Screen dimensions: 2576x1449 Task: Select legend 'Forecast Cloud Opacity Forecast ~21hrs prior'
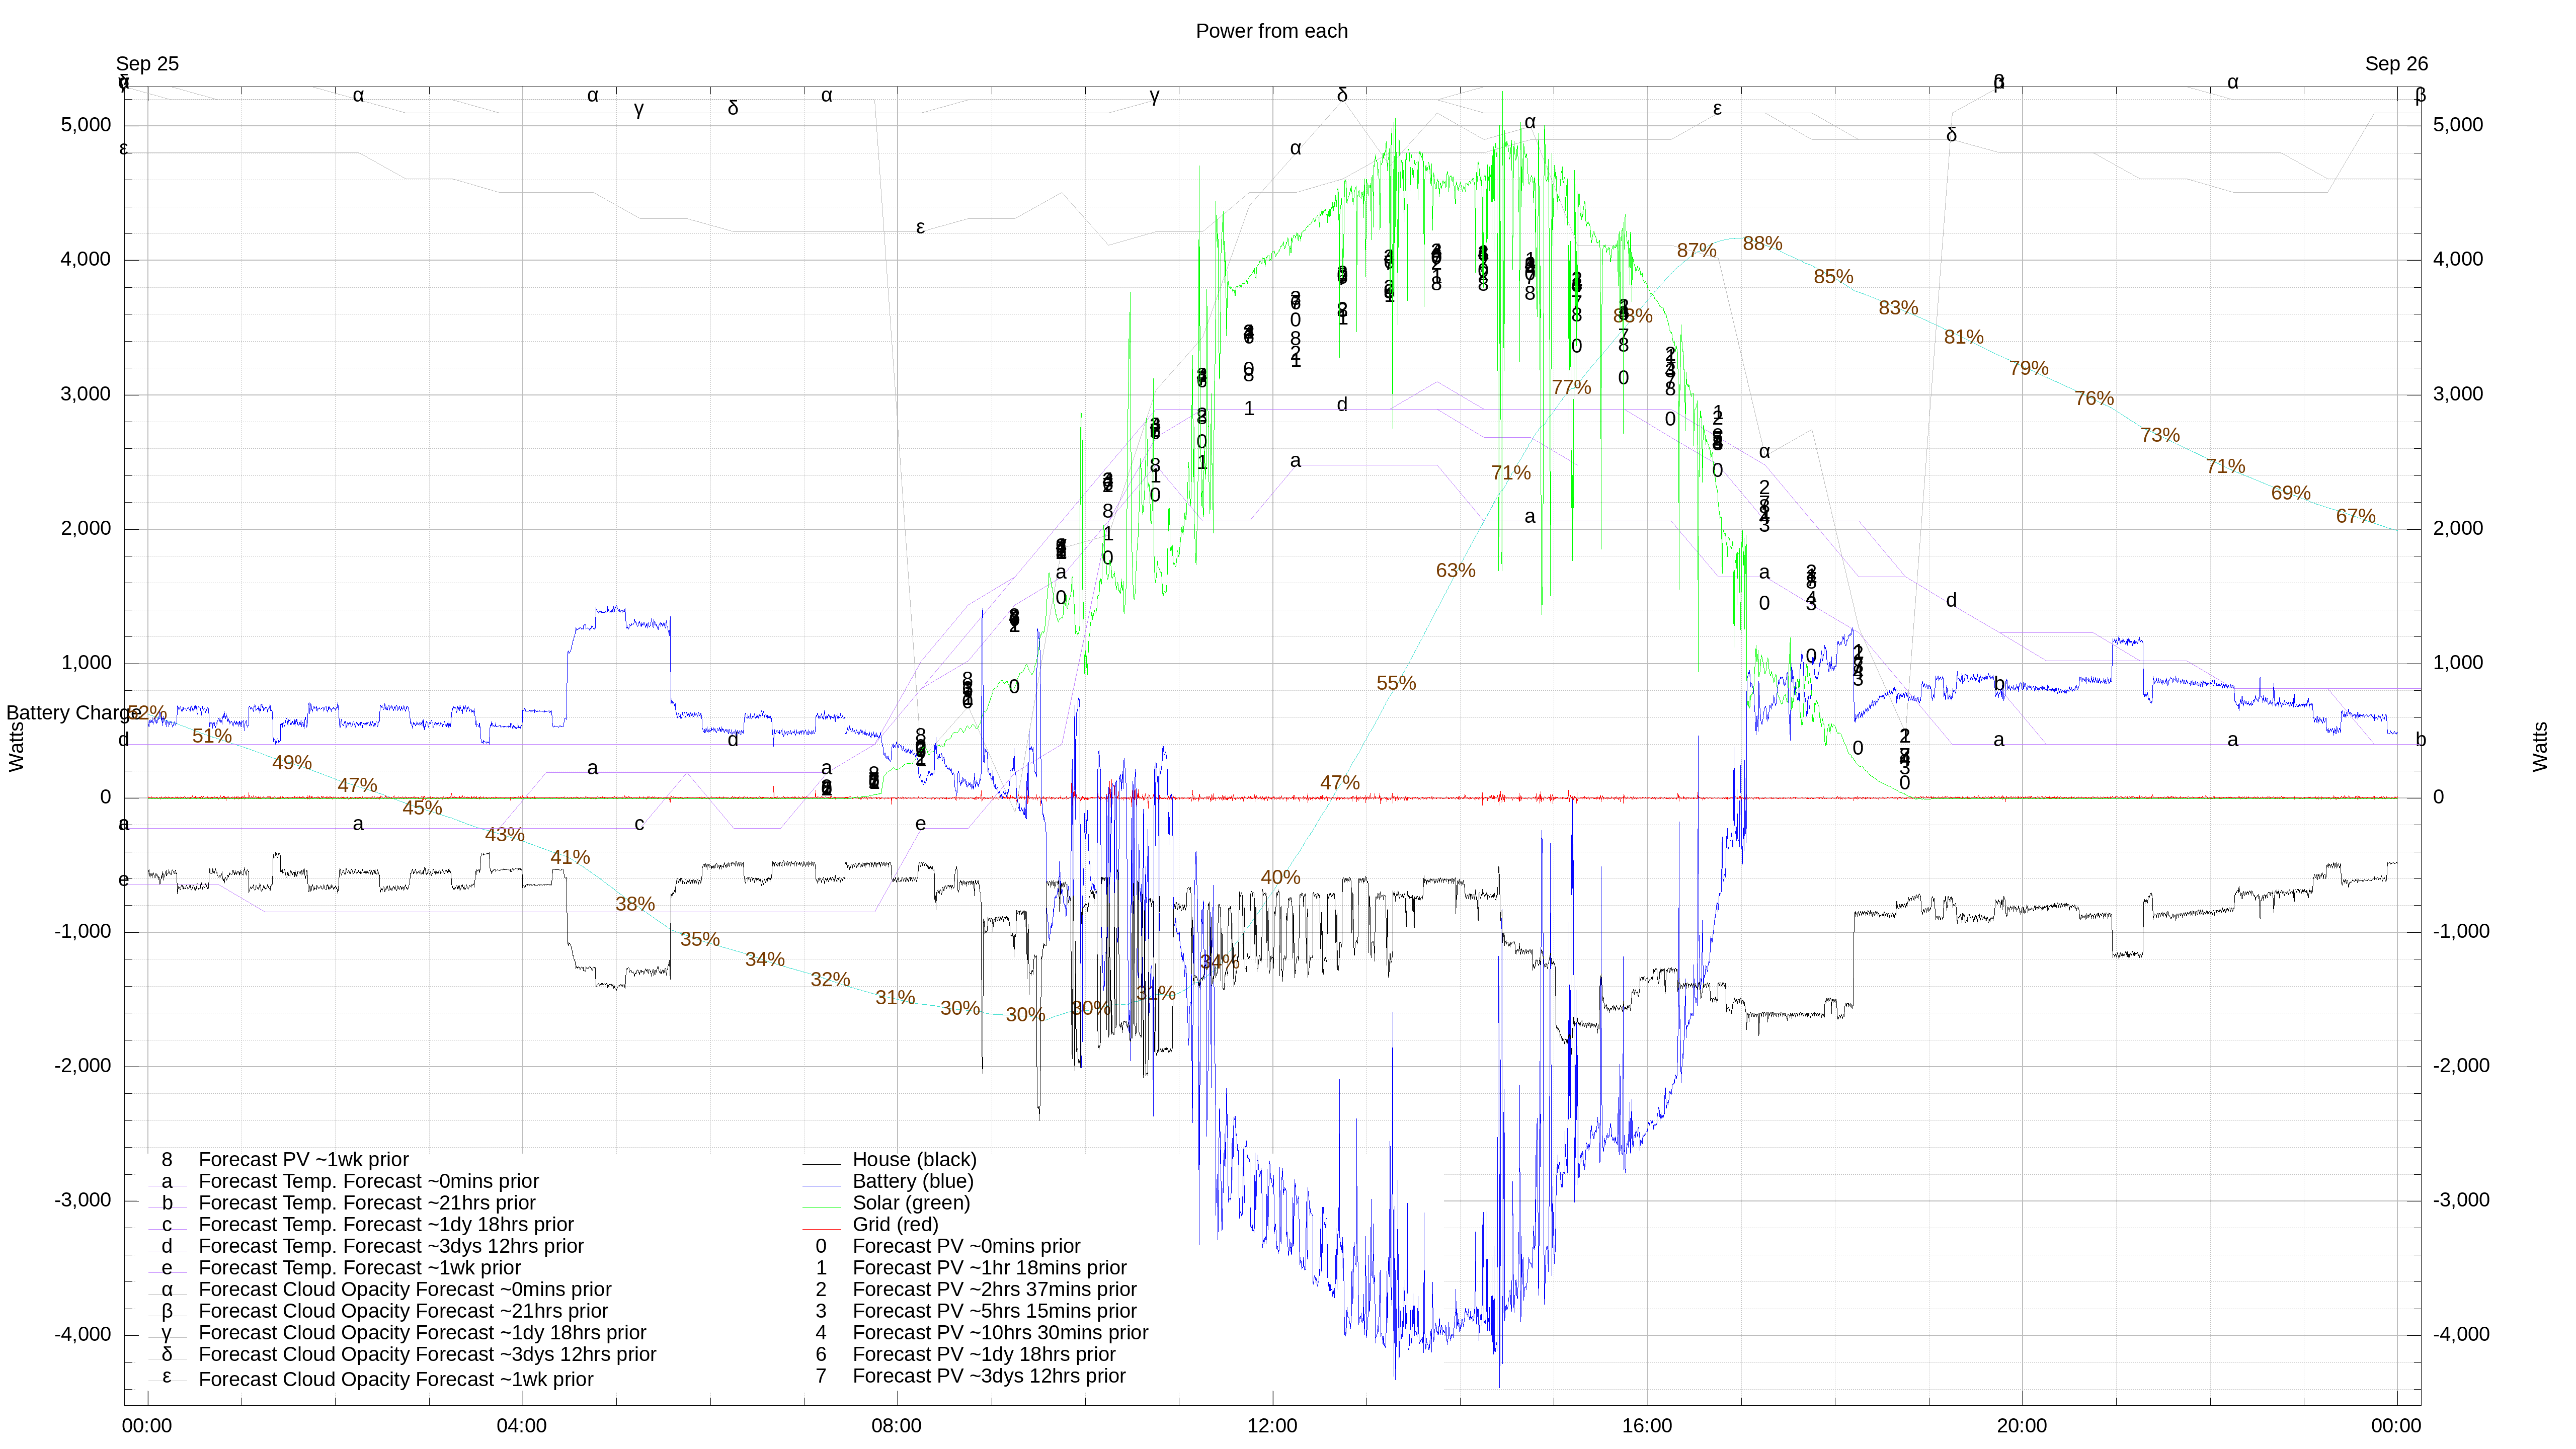pyautogui.click(x=403, y=1311)
